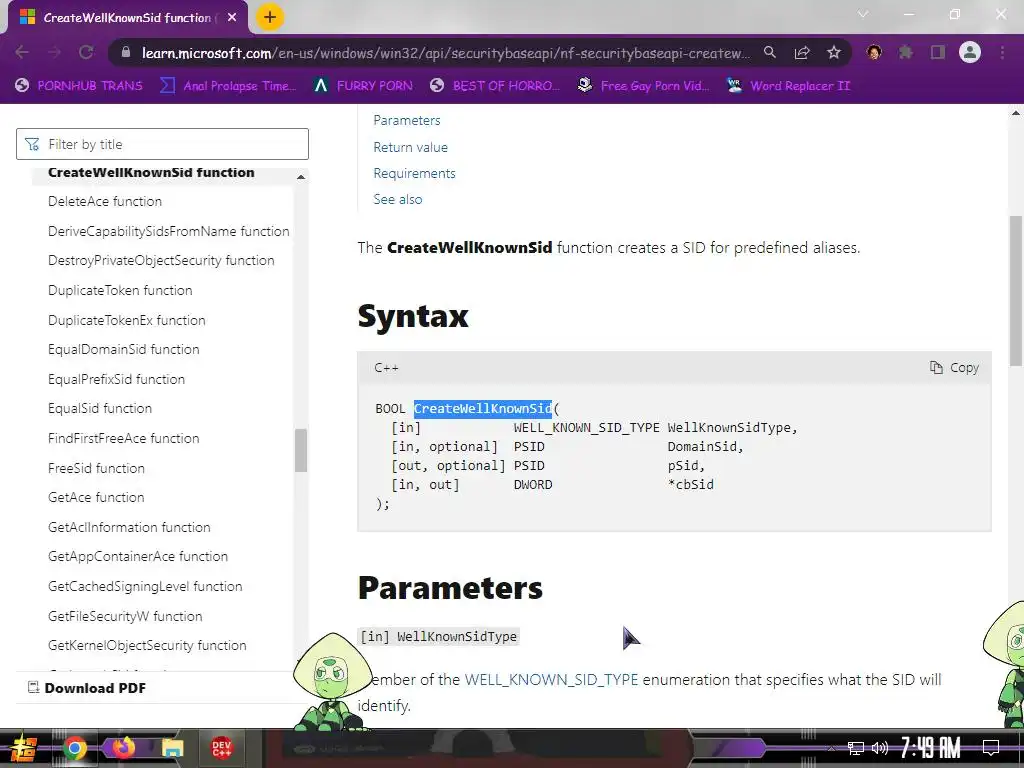
Task: Open Dev-C++ from the taskbar
Action: click(x=221, y=748)
